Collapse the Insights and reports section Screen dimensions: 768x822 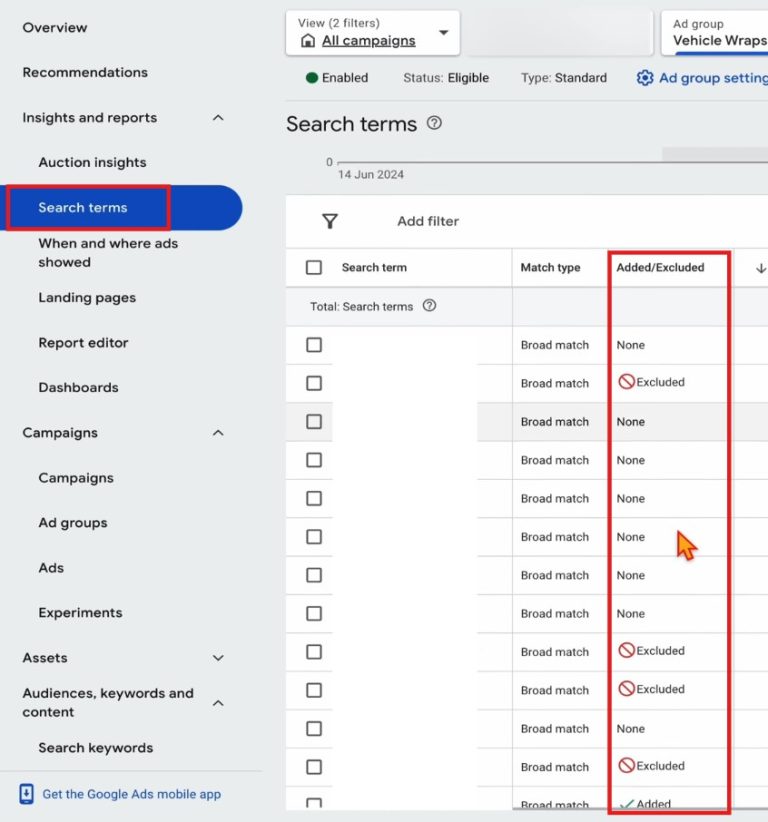pyautogui.click(x=218, y=117)
